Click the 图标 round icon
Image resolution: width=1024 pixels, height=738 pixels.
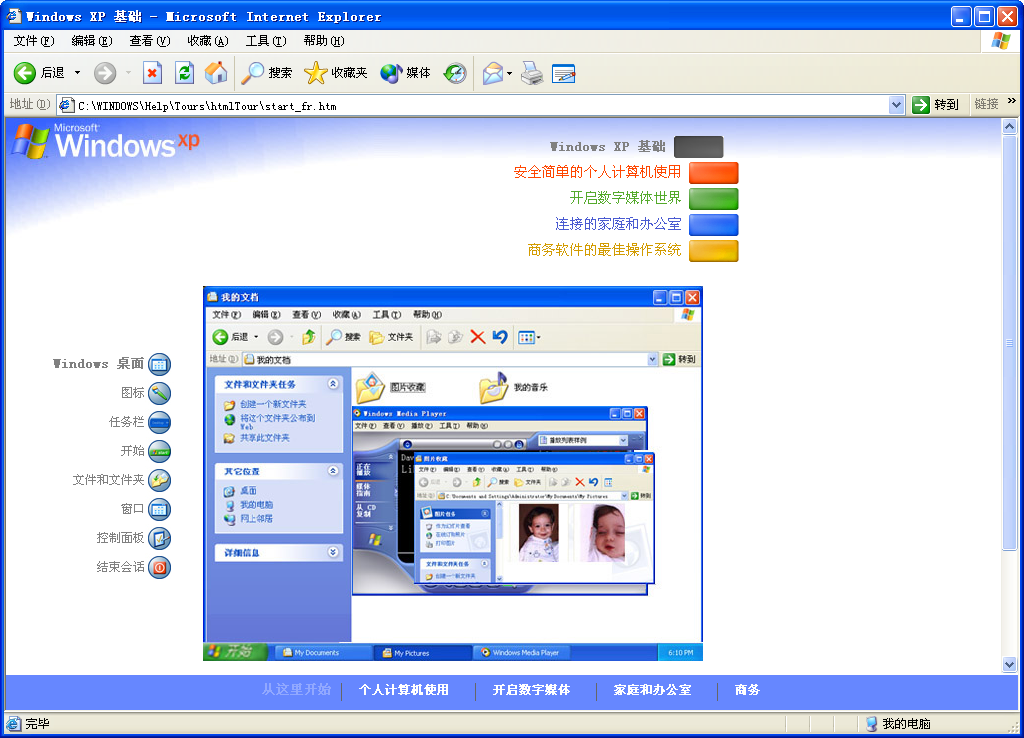(159, 393)
